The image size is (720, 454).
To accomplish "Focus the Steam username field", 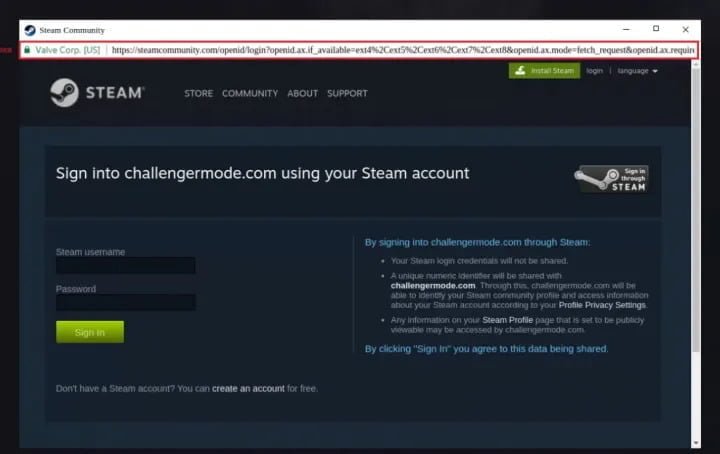I will [125, 265].
